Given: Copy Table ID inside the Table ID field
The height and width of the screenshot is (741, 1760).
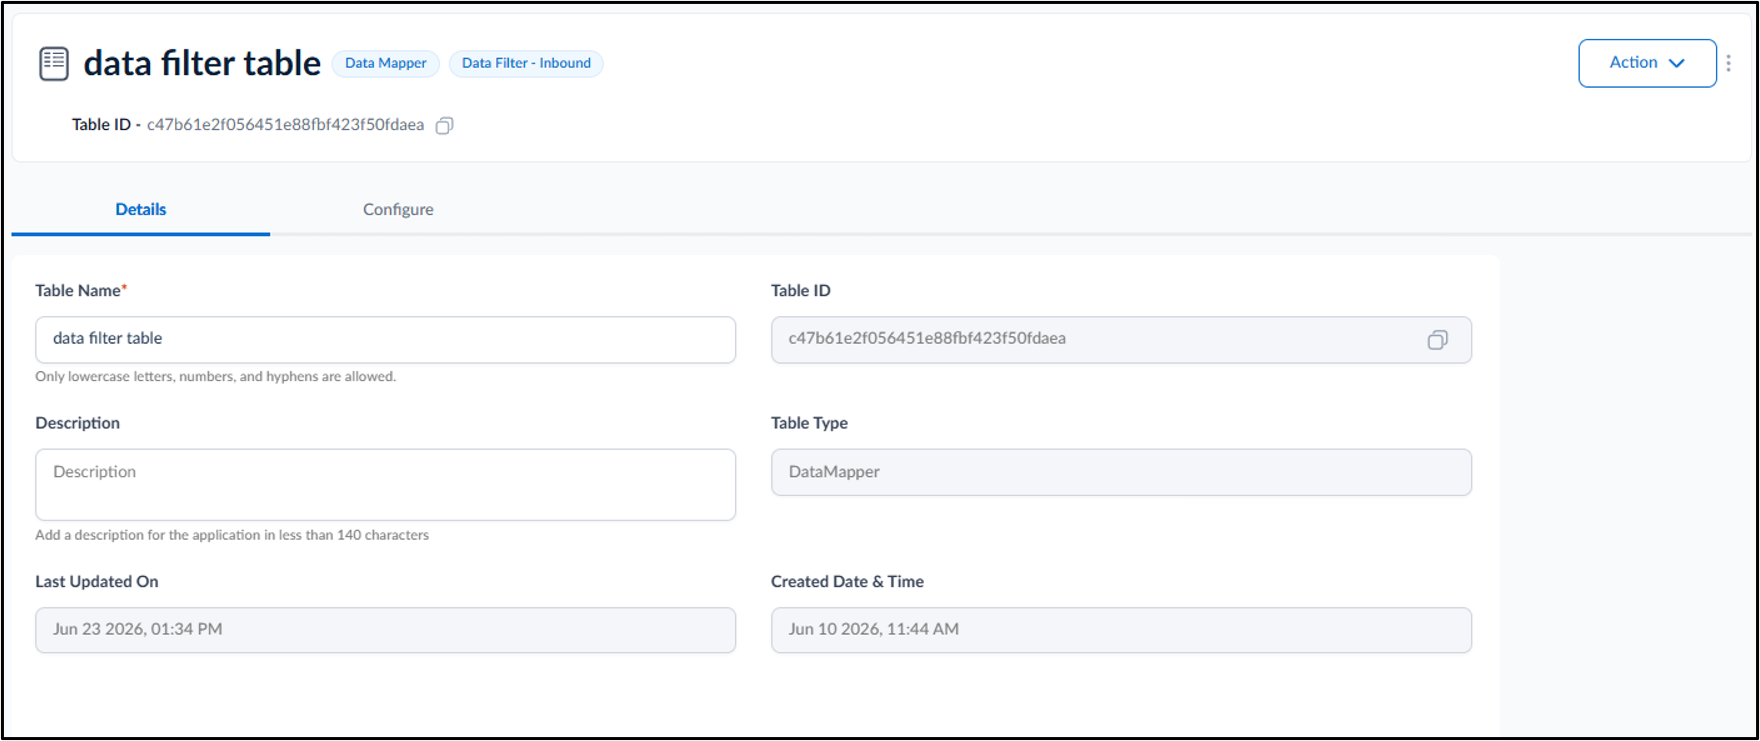Looking at the screenshot, I should pyautogui.click(x=1437, y=340).
